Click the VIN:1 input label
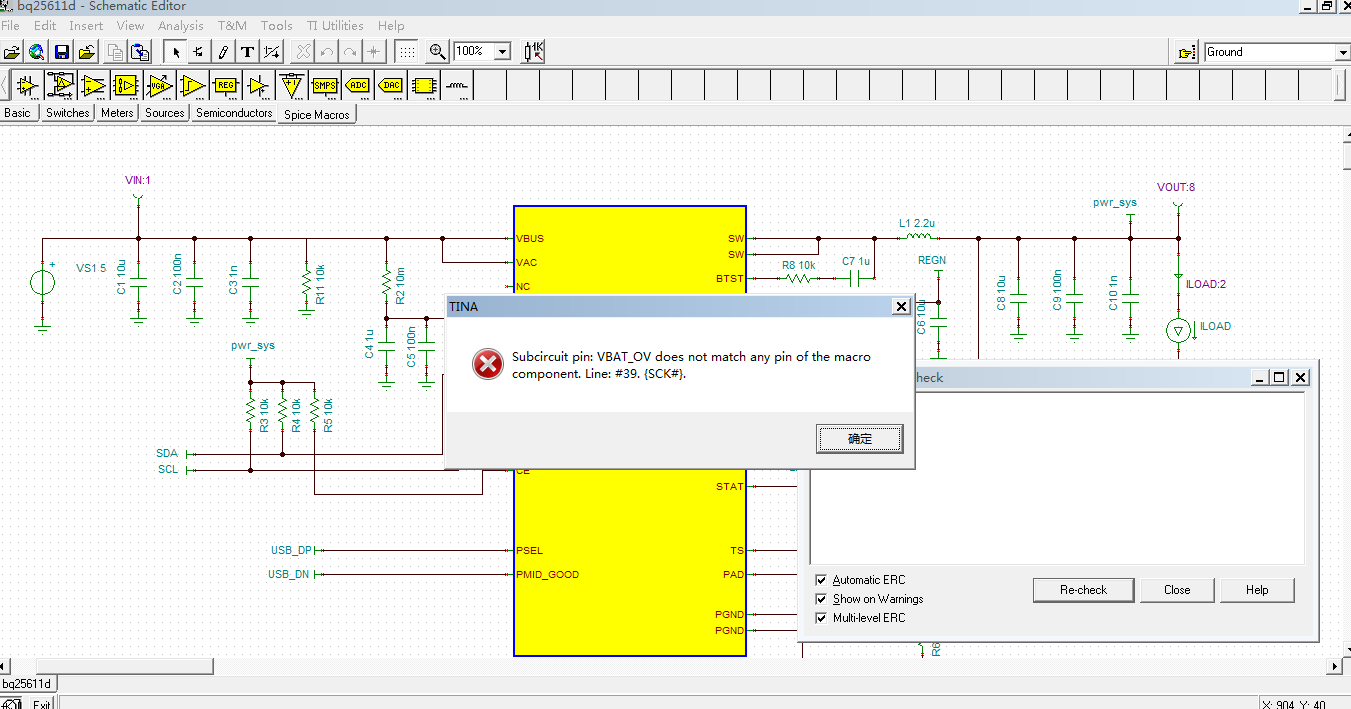Viewport: 1351px width, 709px height. coord(138,180)
